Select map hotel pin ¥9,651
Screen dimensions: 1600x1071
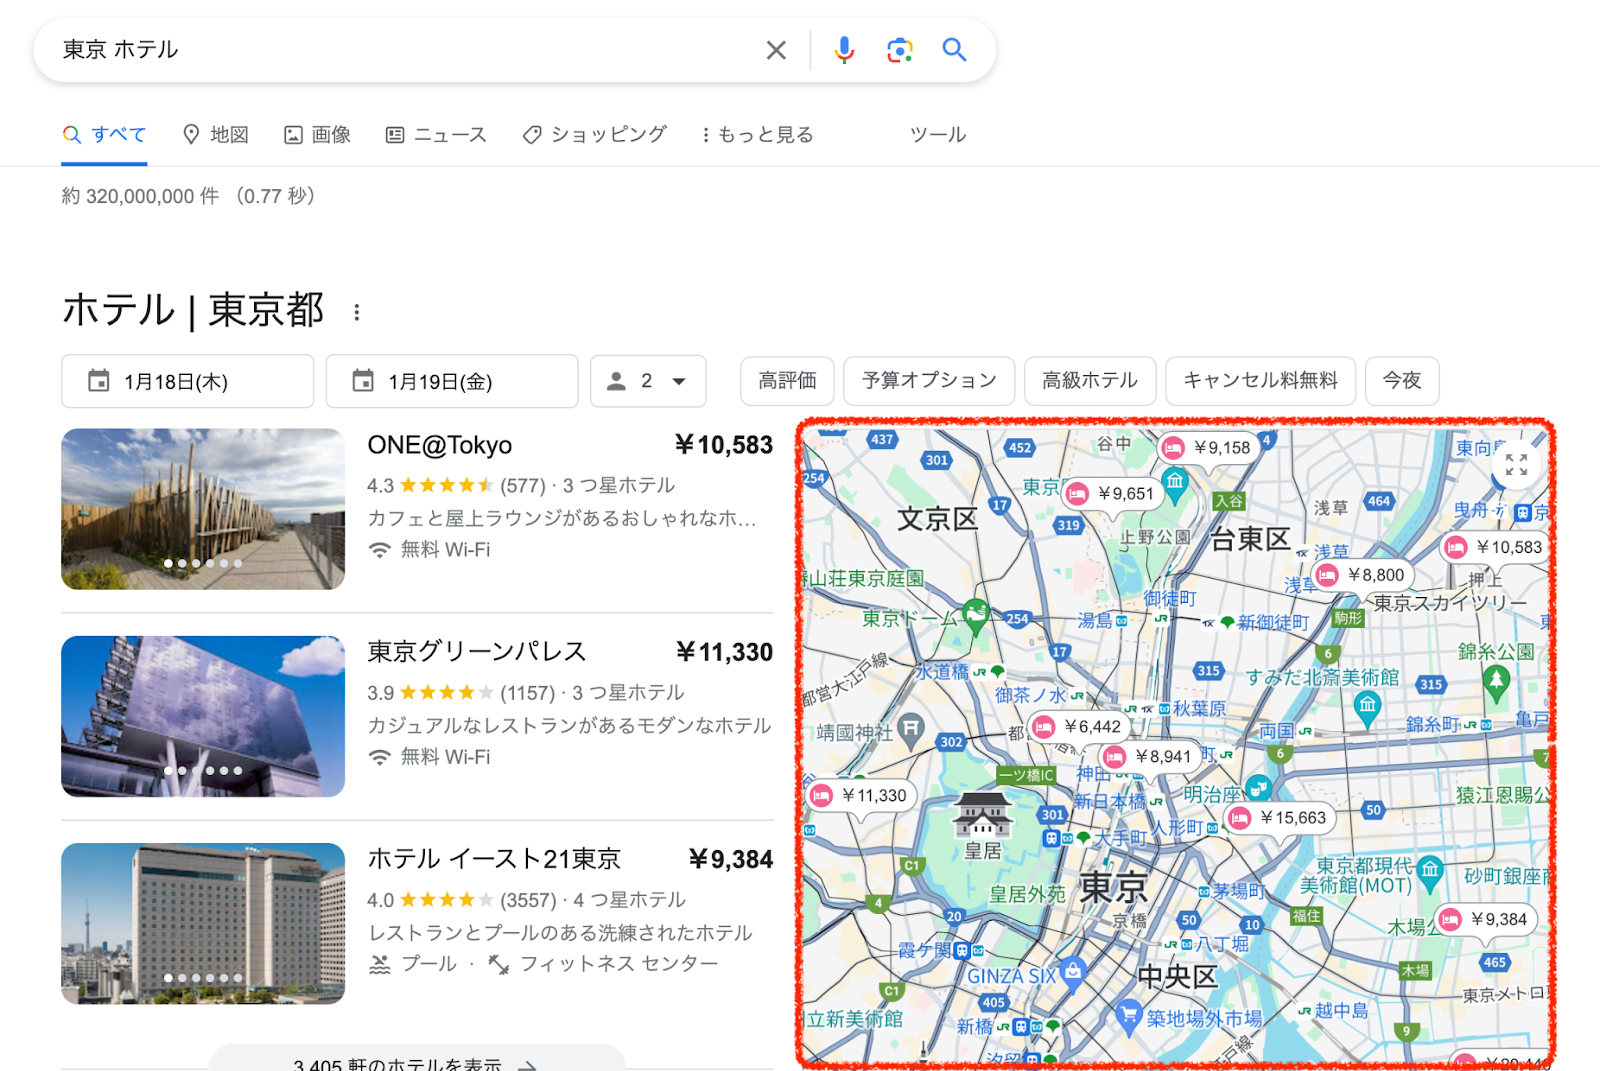tap(1113, 493)
